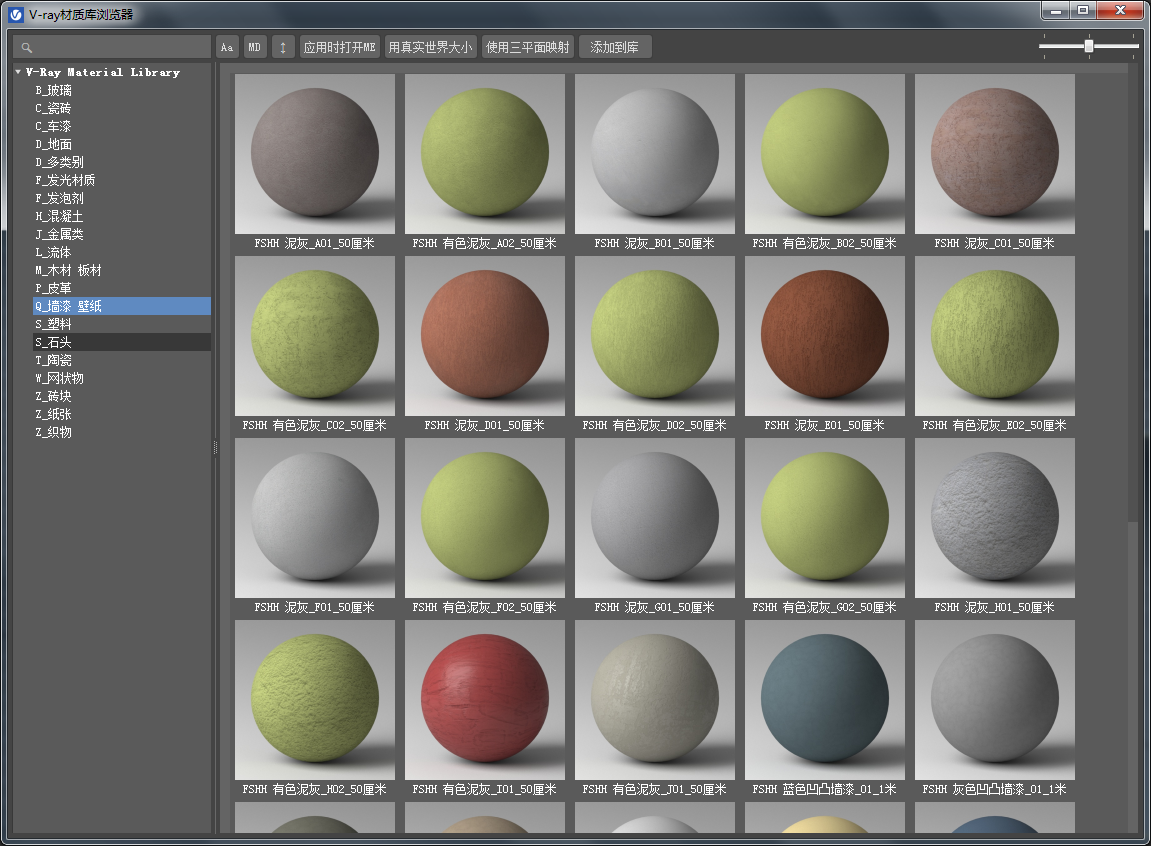
Task: Select the FSHH 泥灰_F01_50厘米 material thumbnail
Action: click(x=315, y=518)
